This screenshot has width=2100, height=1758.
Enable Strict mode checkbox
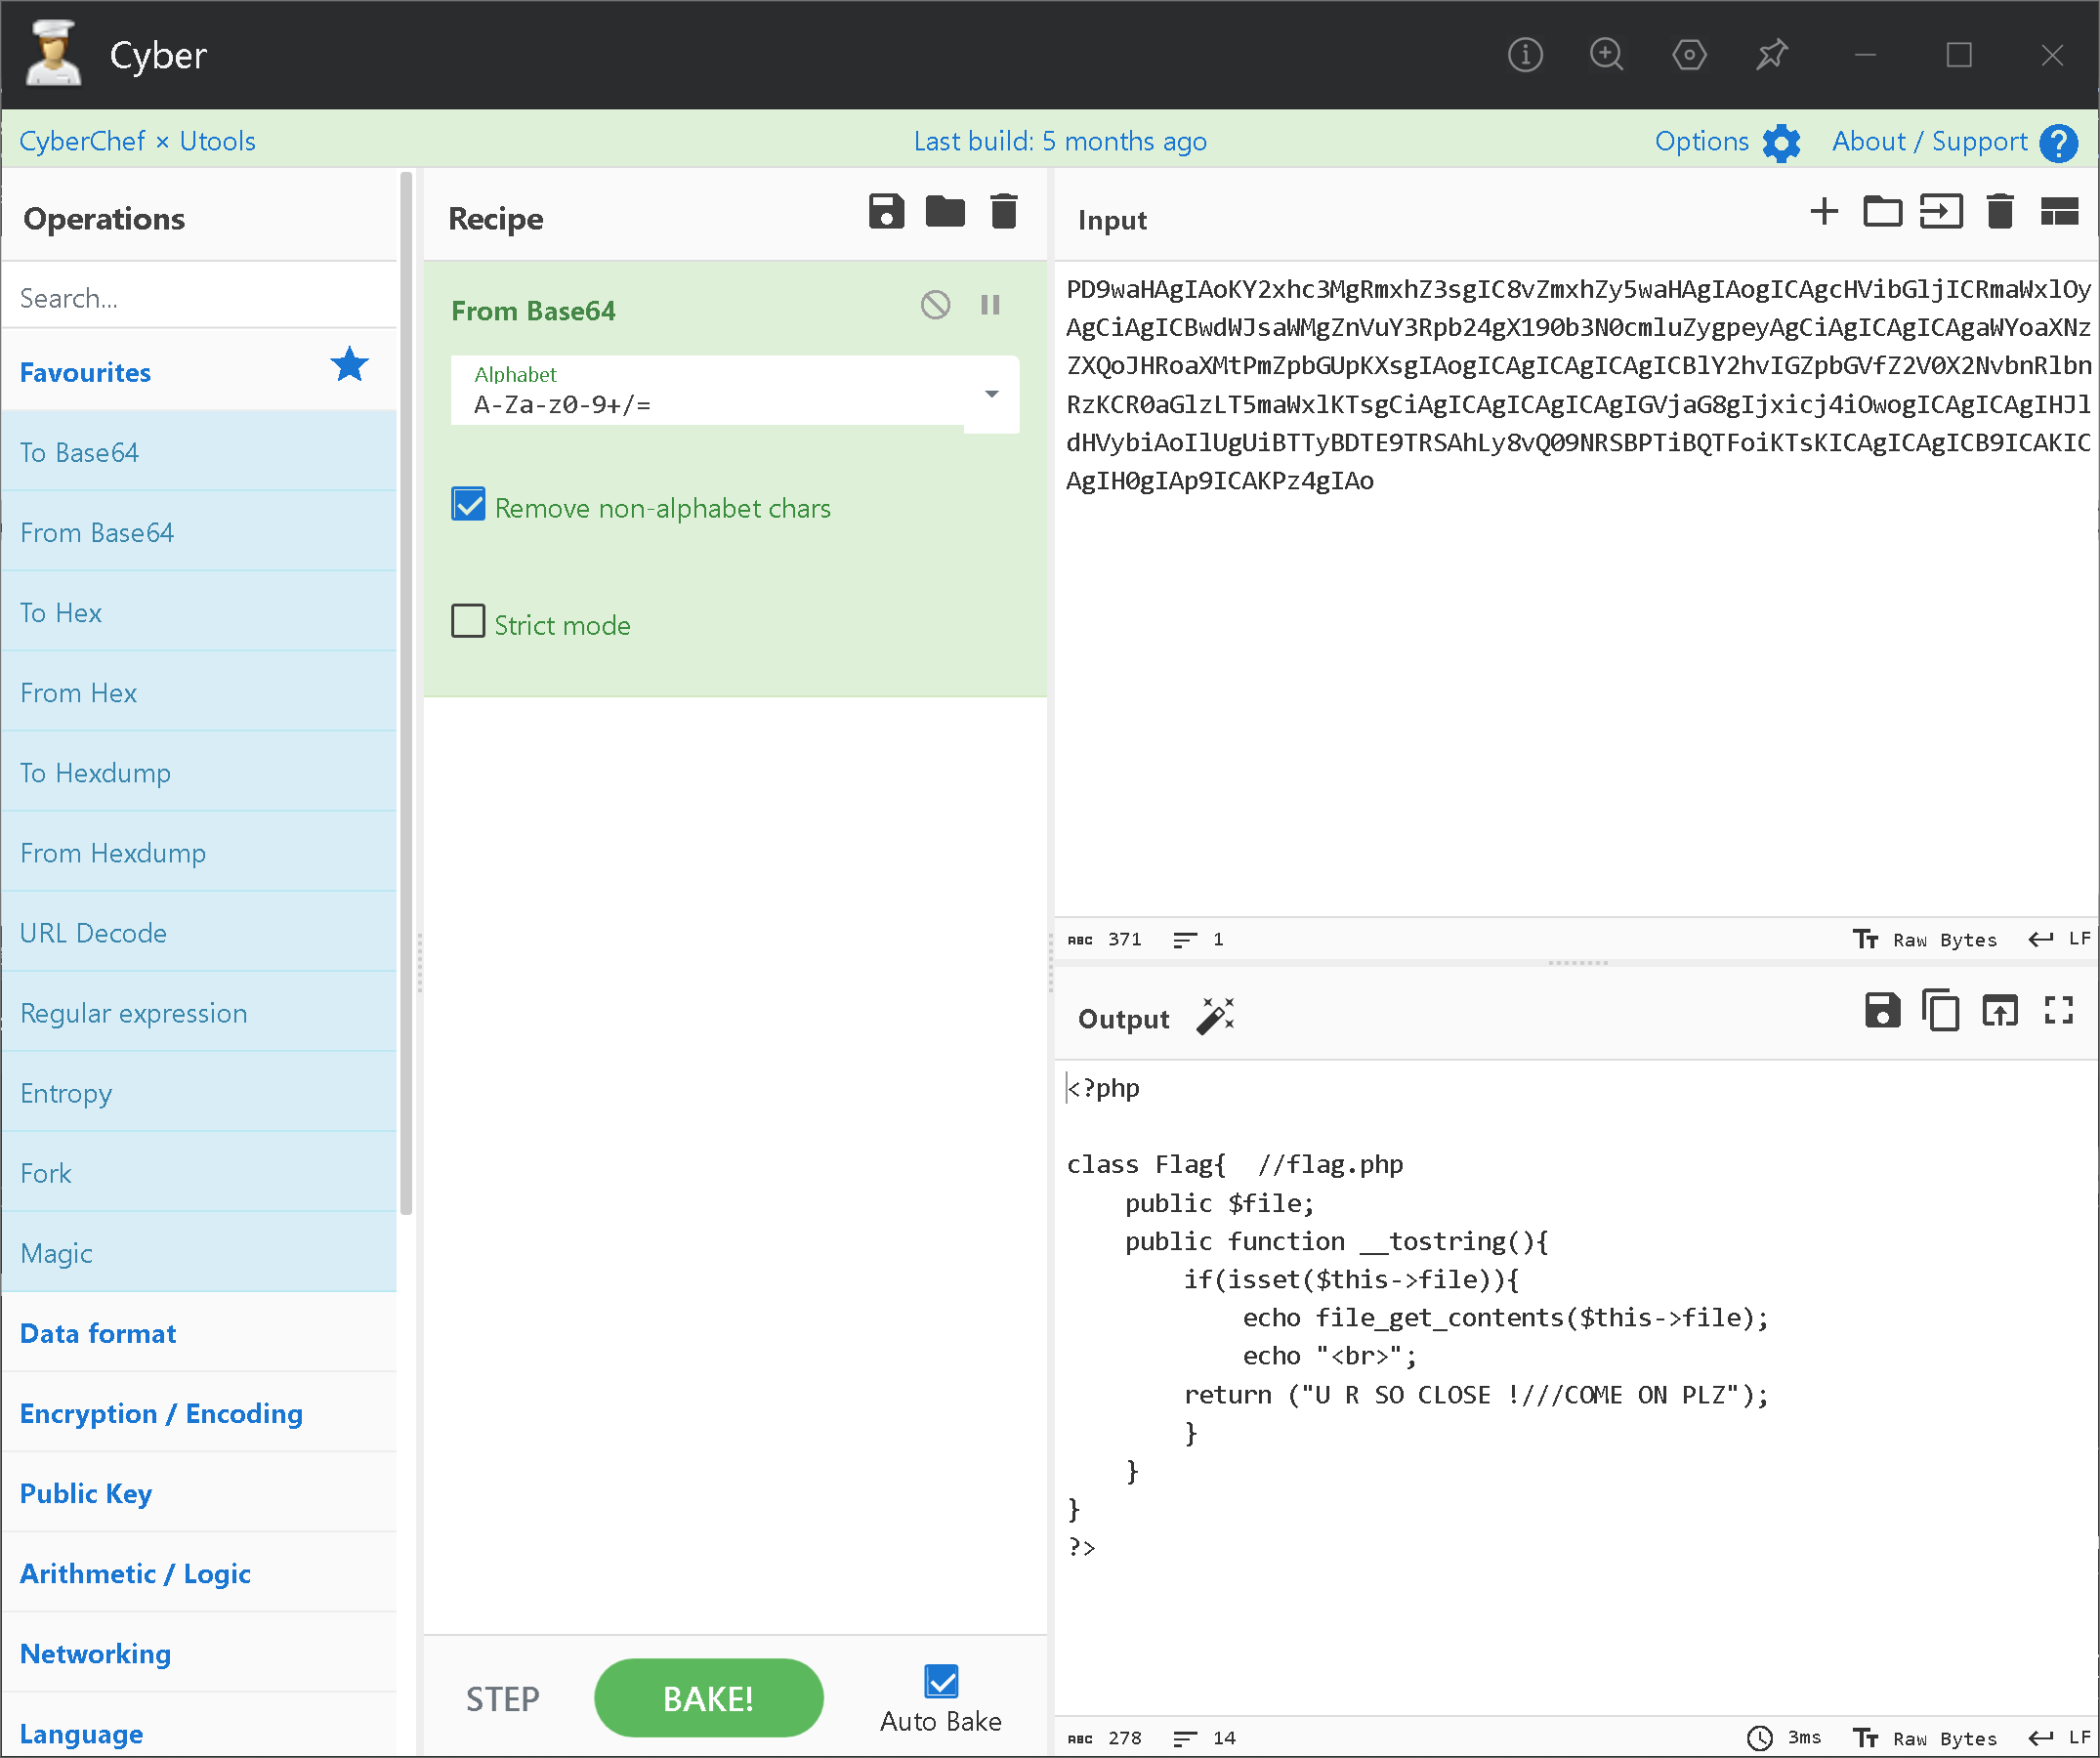(466, 623)
